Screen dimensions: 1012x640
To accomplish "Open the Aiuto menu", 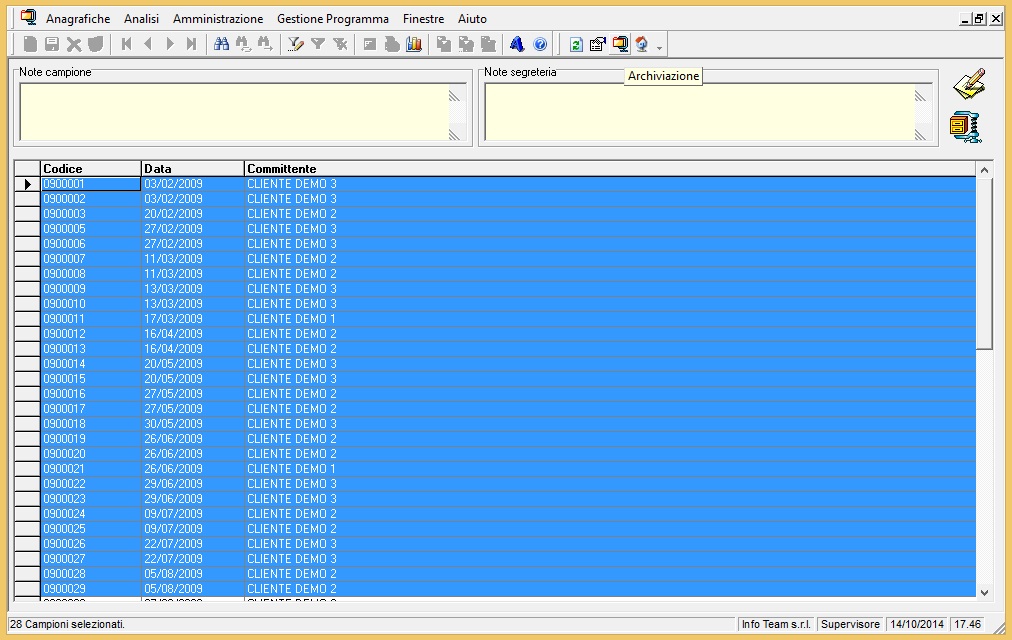I will click(x=472, y=19).
